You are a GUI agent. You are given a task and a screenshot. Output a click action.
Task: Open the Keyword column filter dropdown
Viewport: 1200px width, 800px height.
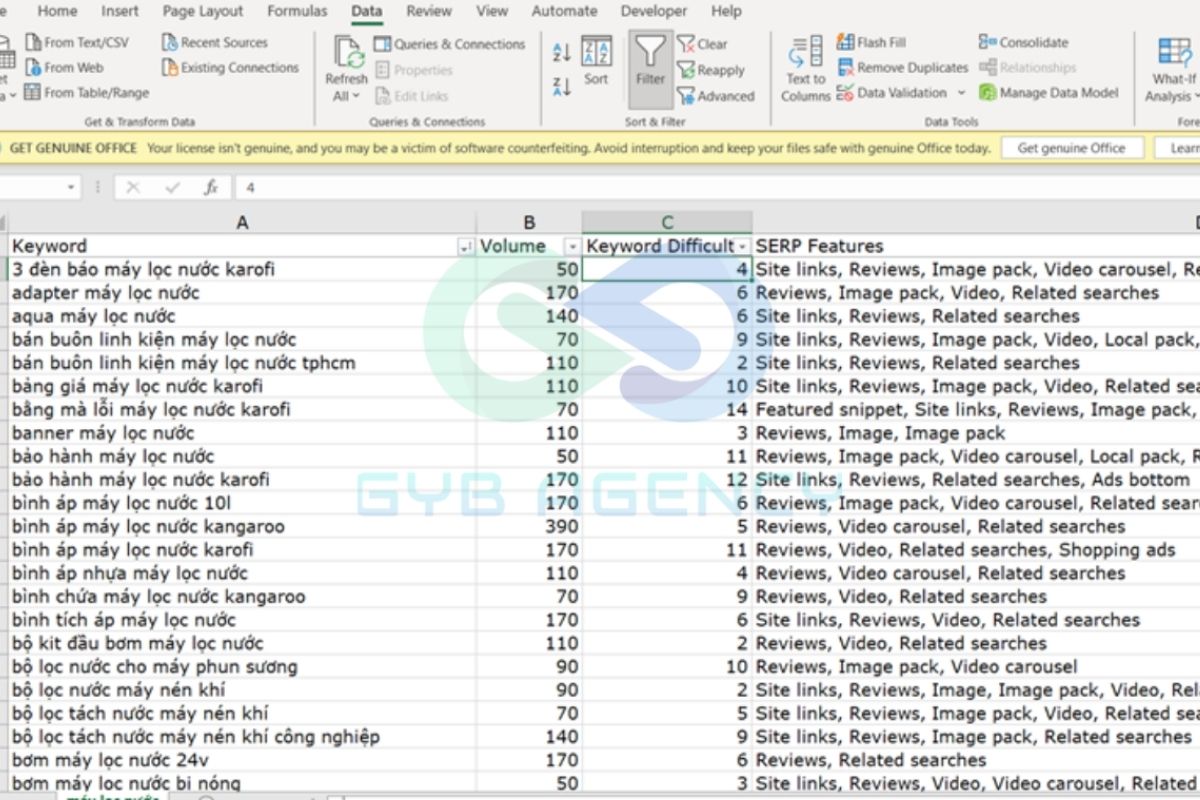tap(465, 246)
